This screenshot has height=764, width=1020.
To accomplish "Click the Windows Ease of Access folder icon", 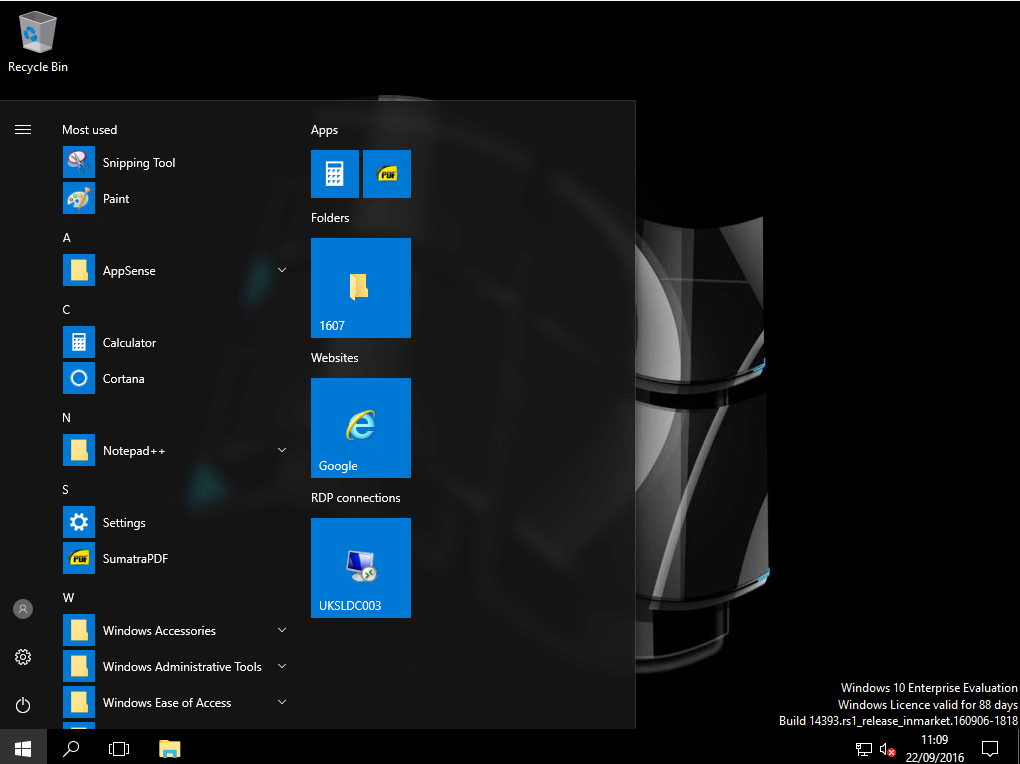I will [x=79, y=702].
